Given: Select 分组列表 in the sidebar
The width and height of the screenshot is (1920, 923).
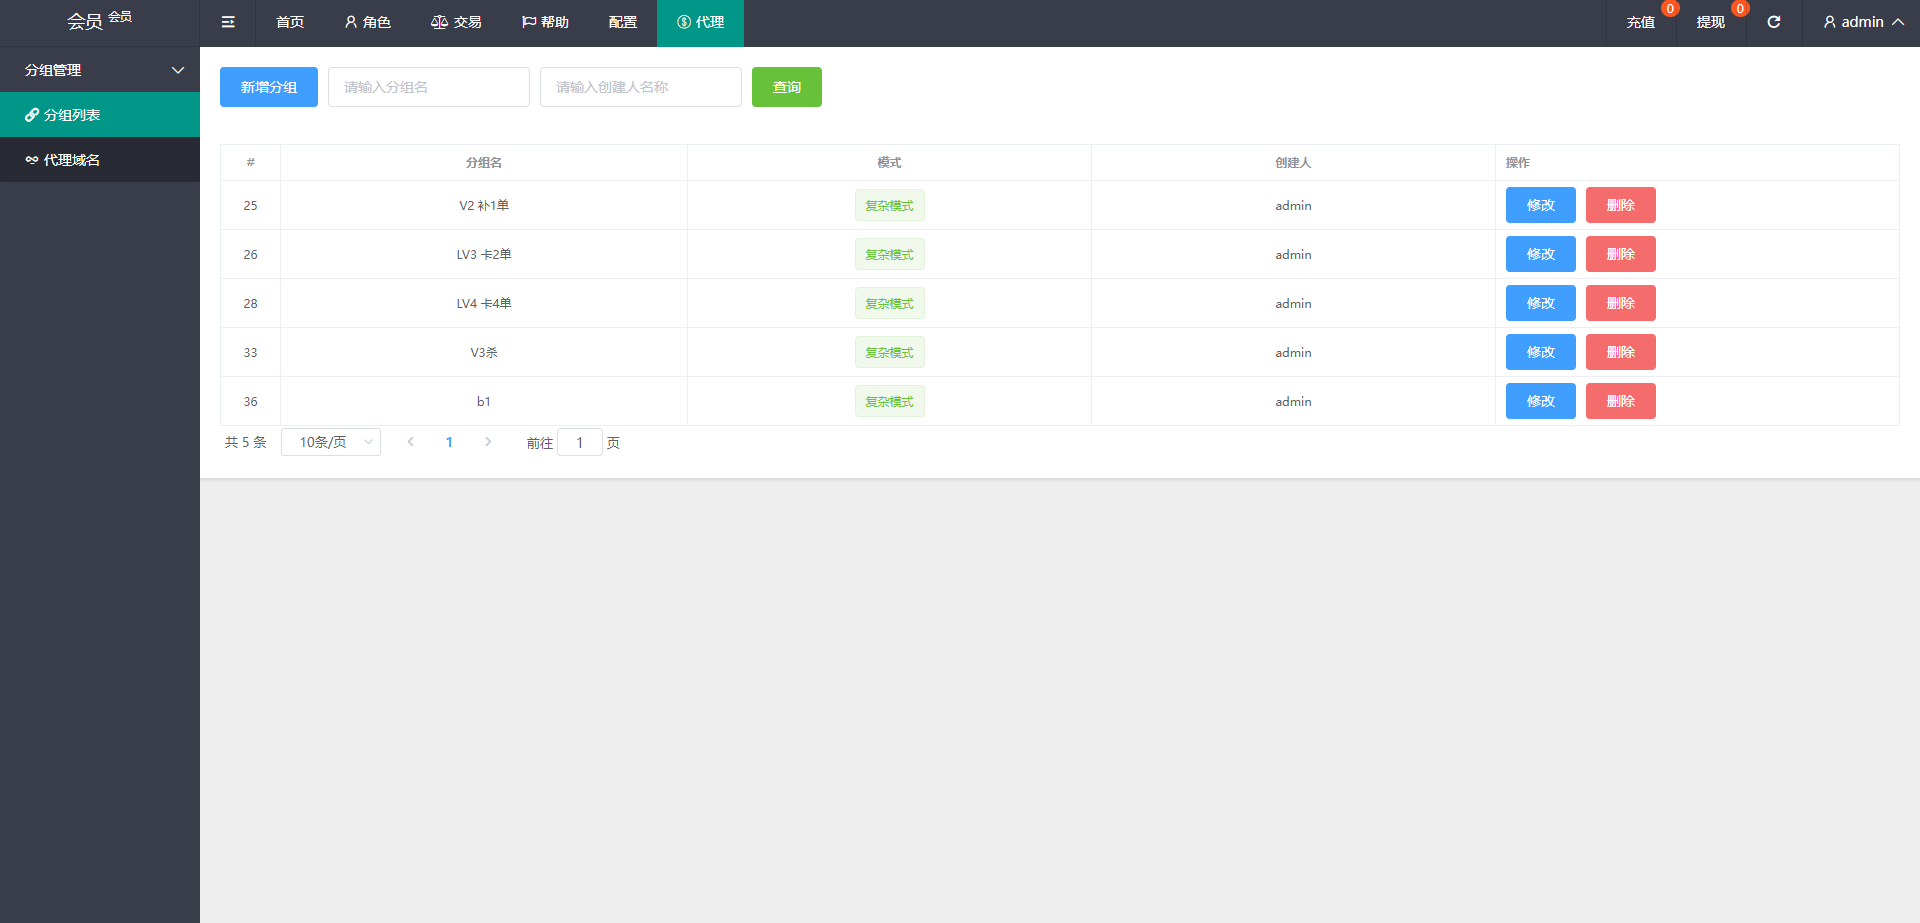Looking at the screenshot, I should 100,115.
